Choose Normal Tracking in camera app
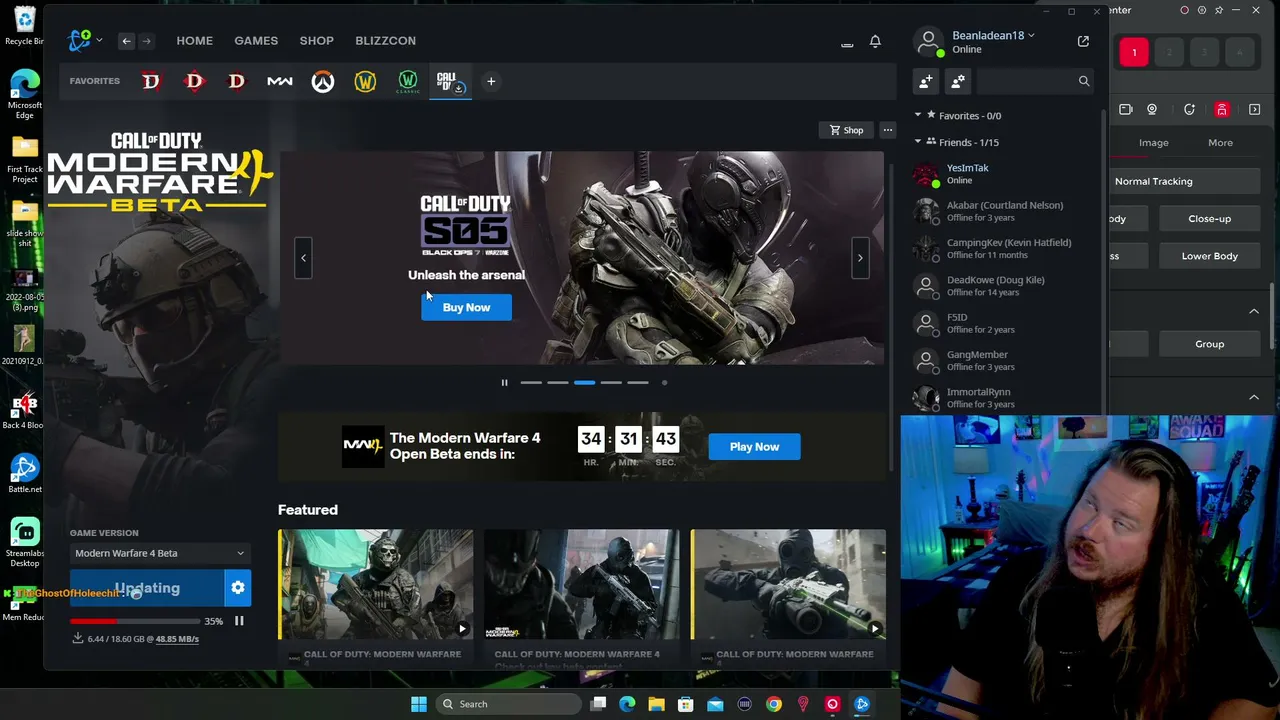Image resolution: width=1280 pixels, height=720 pixels. coord(1185,181)
